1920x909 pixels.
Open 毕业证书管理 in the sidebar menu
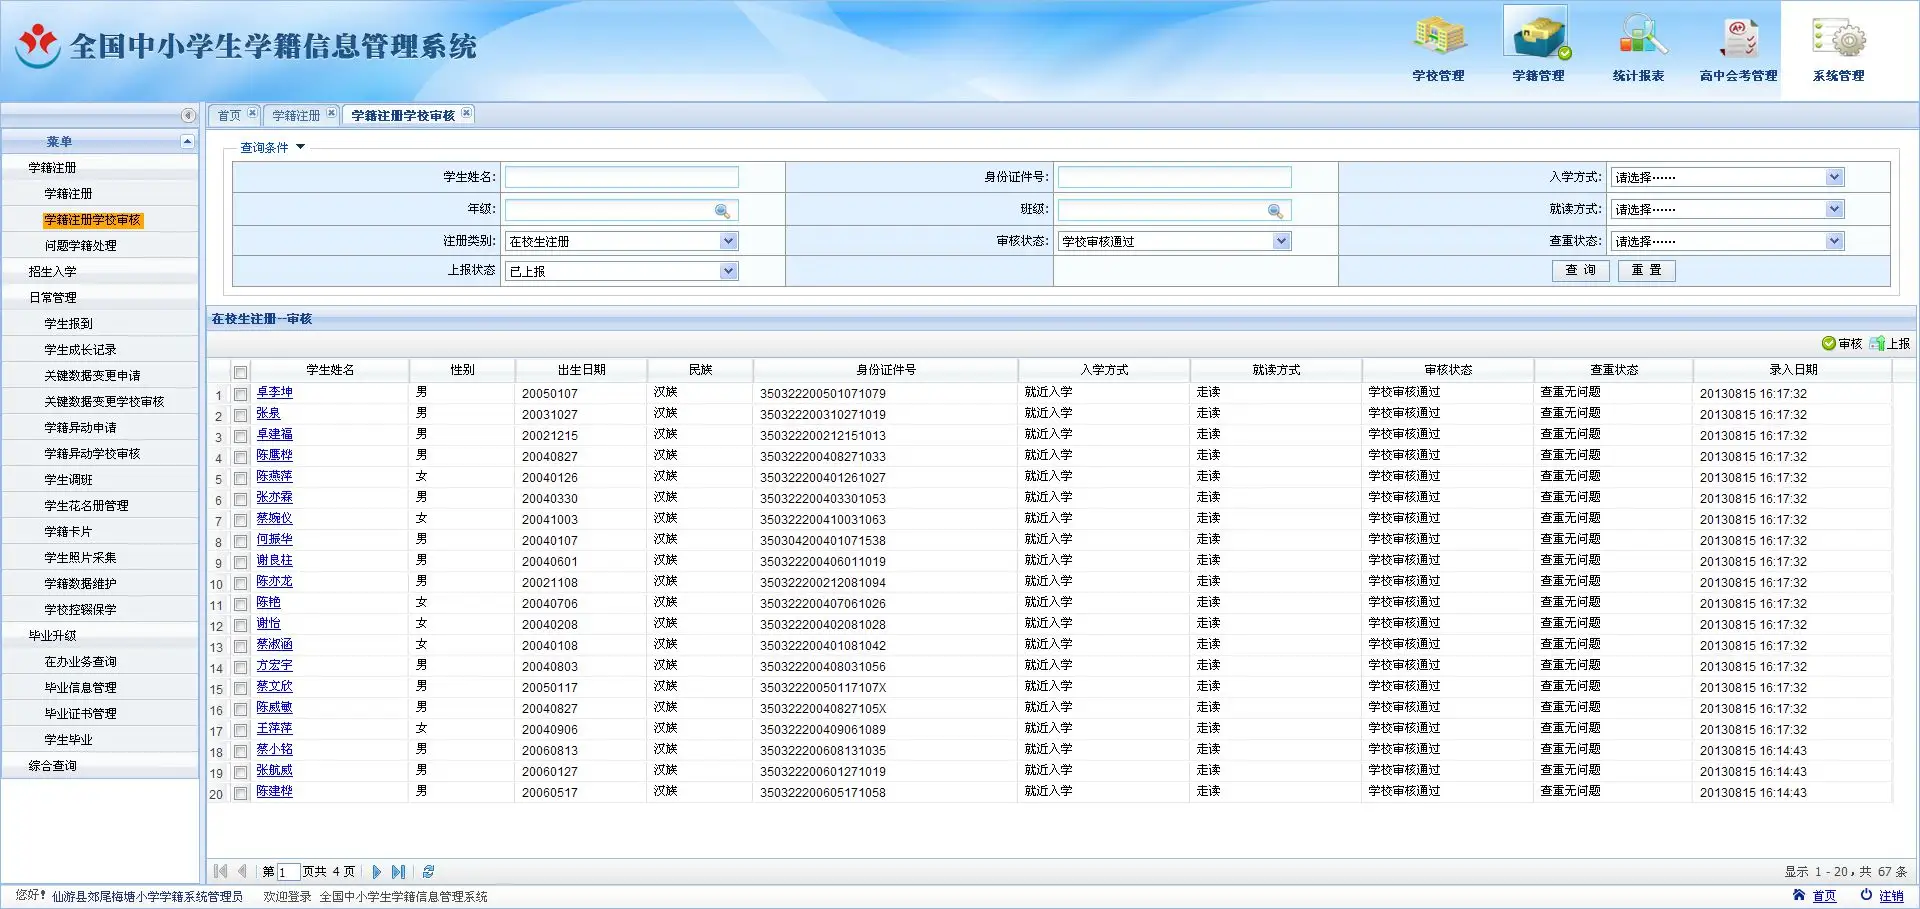tap(80, 714)
